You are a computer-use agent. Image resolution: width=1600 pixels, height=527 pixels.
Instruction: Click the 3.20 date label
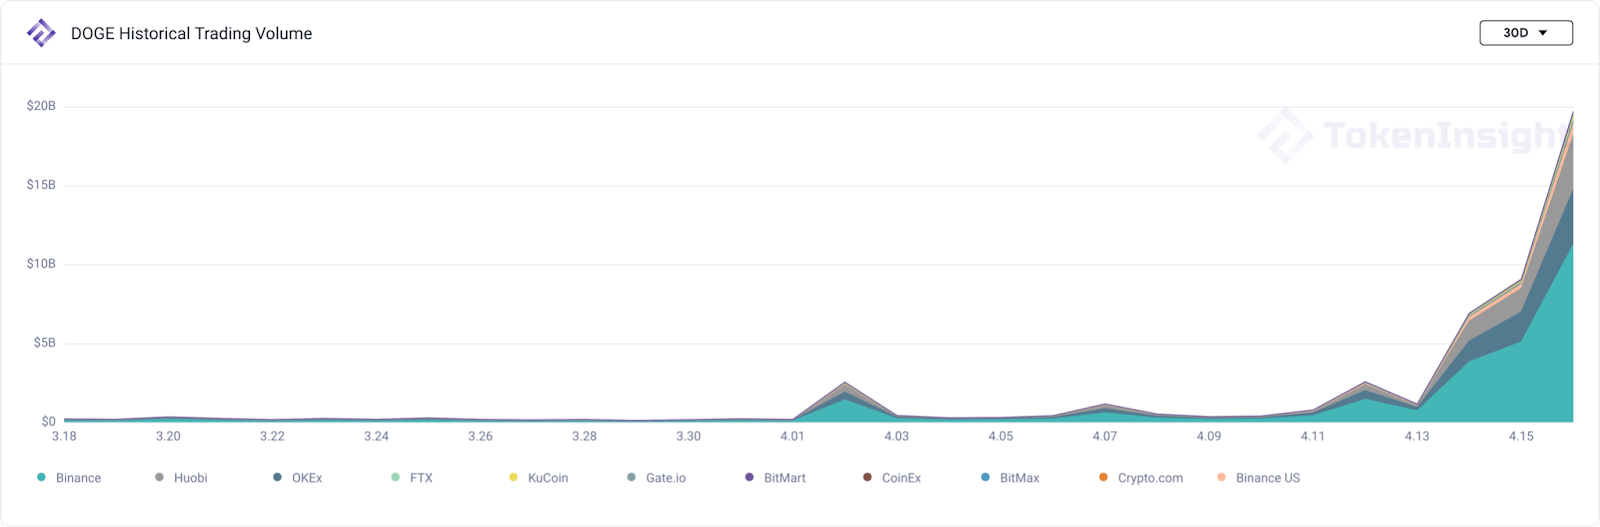168,436
